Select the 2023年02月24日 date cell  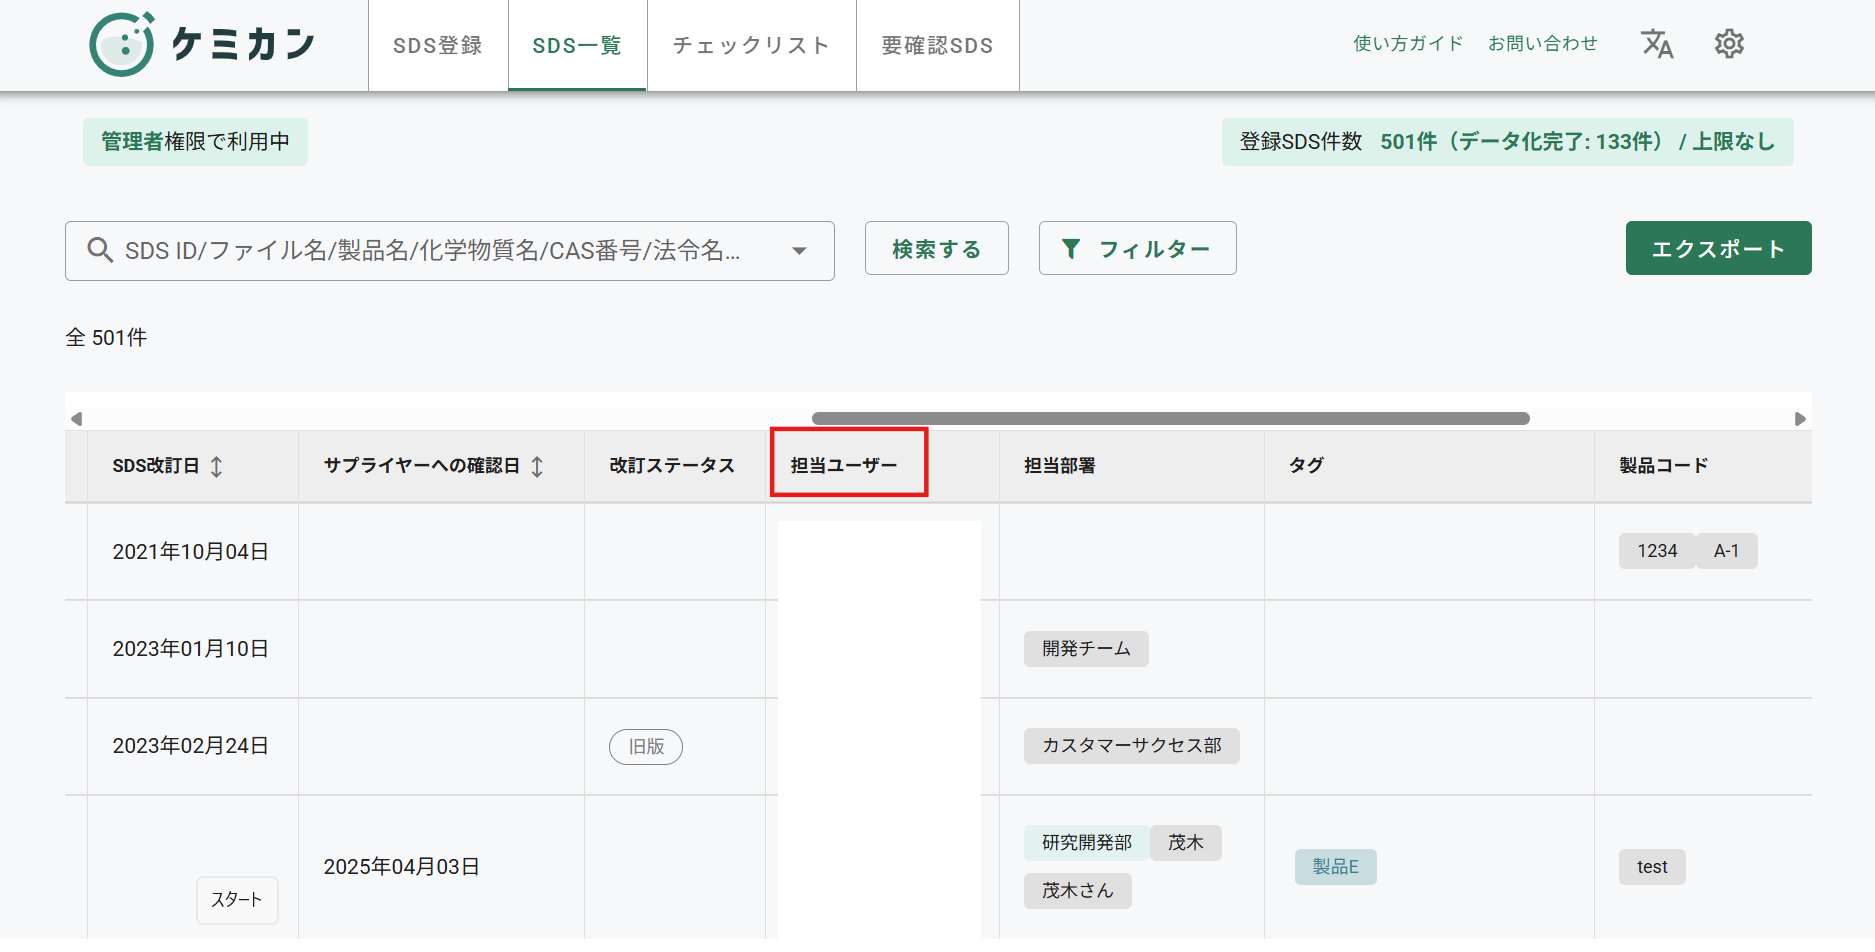click(x=191, y=746)
